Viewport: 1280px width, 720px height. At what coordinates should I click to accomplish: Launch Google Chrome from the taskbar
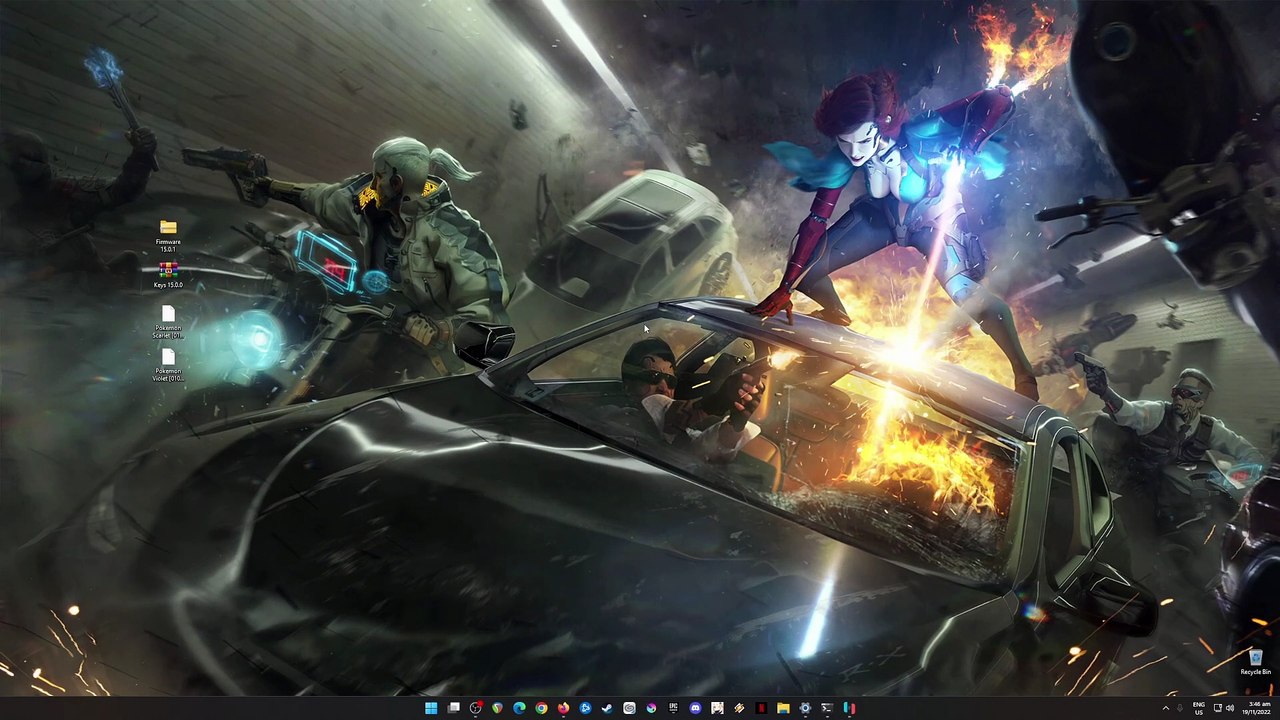point(541,708)
